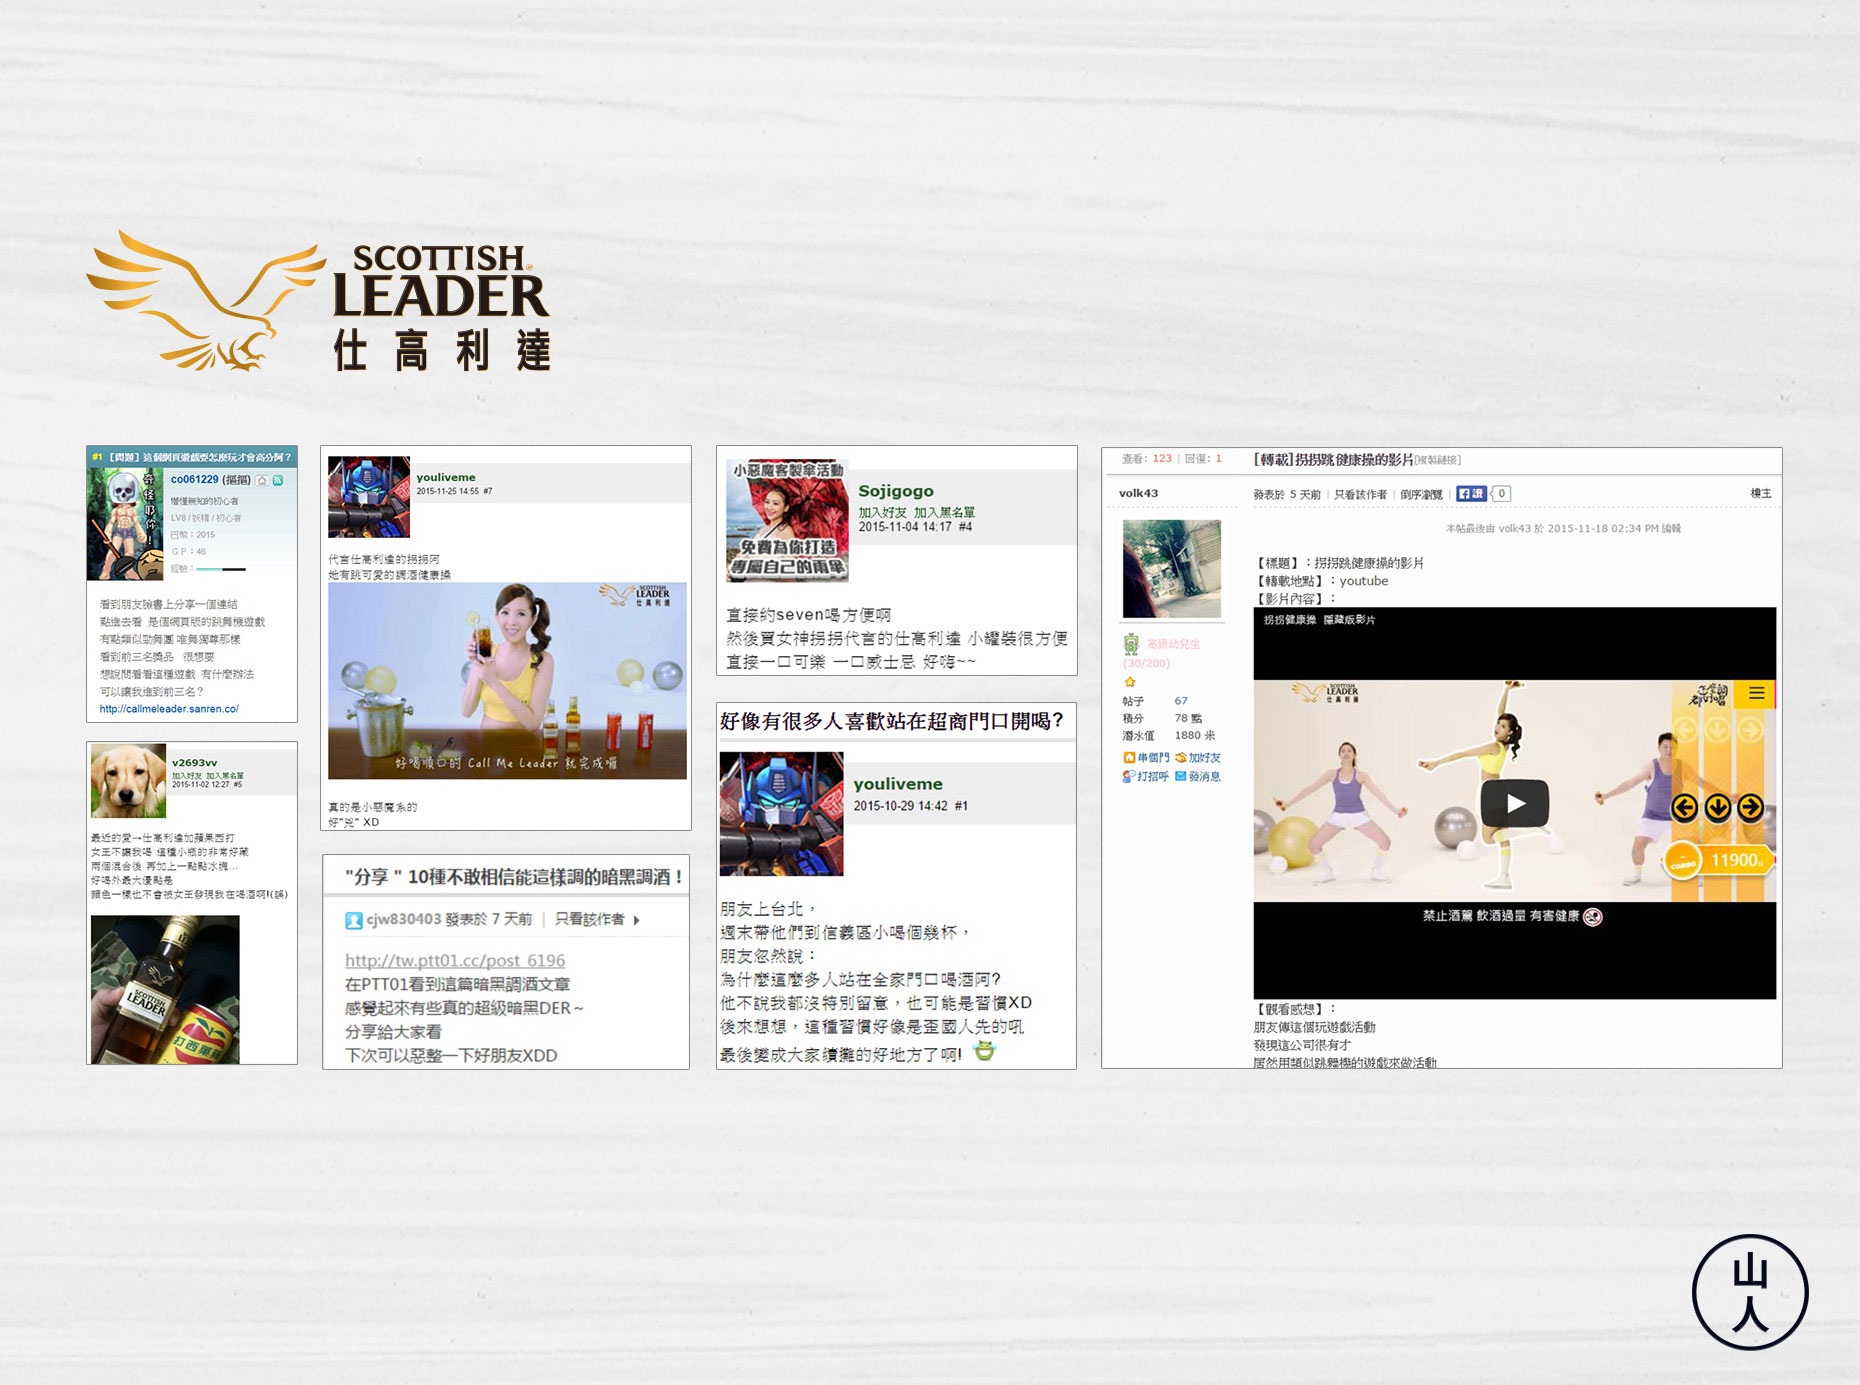Click Sojigogo's red umbrella avatar

[788, 521]
